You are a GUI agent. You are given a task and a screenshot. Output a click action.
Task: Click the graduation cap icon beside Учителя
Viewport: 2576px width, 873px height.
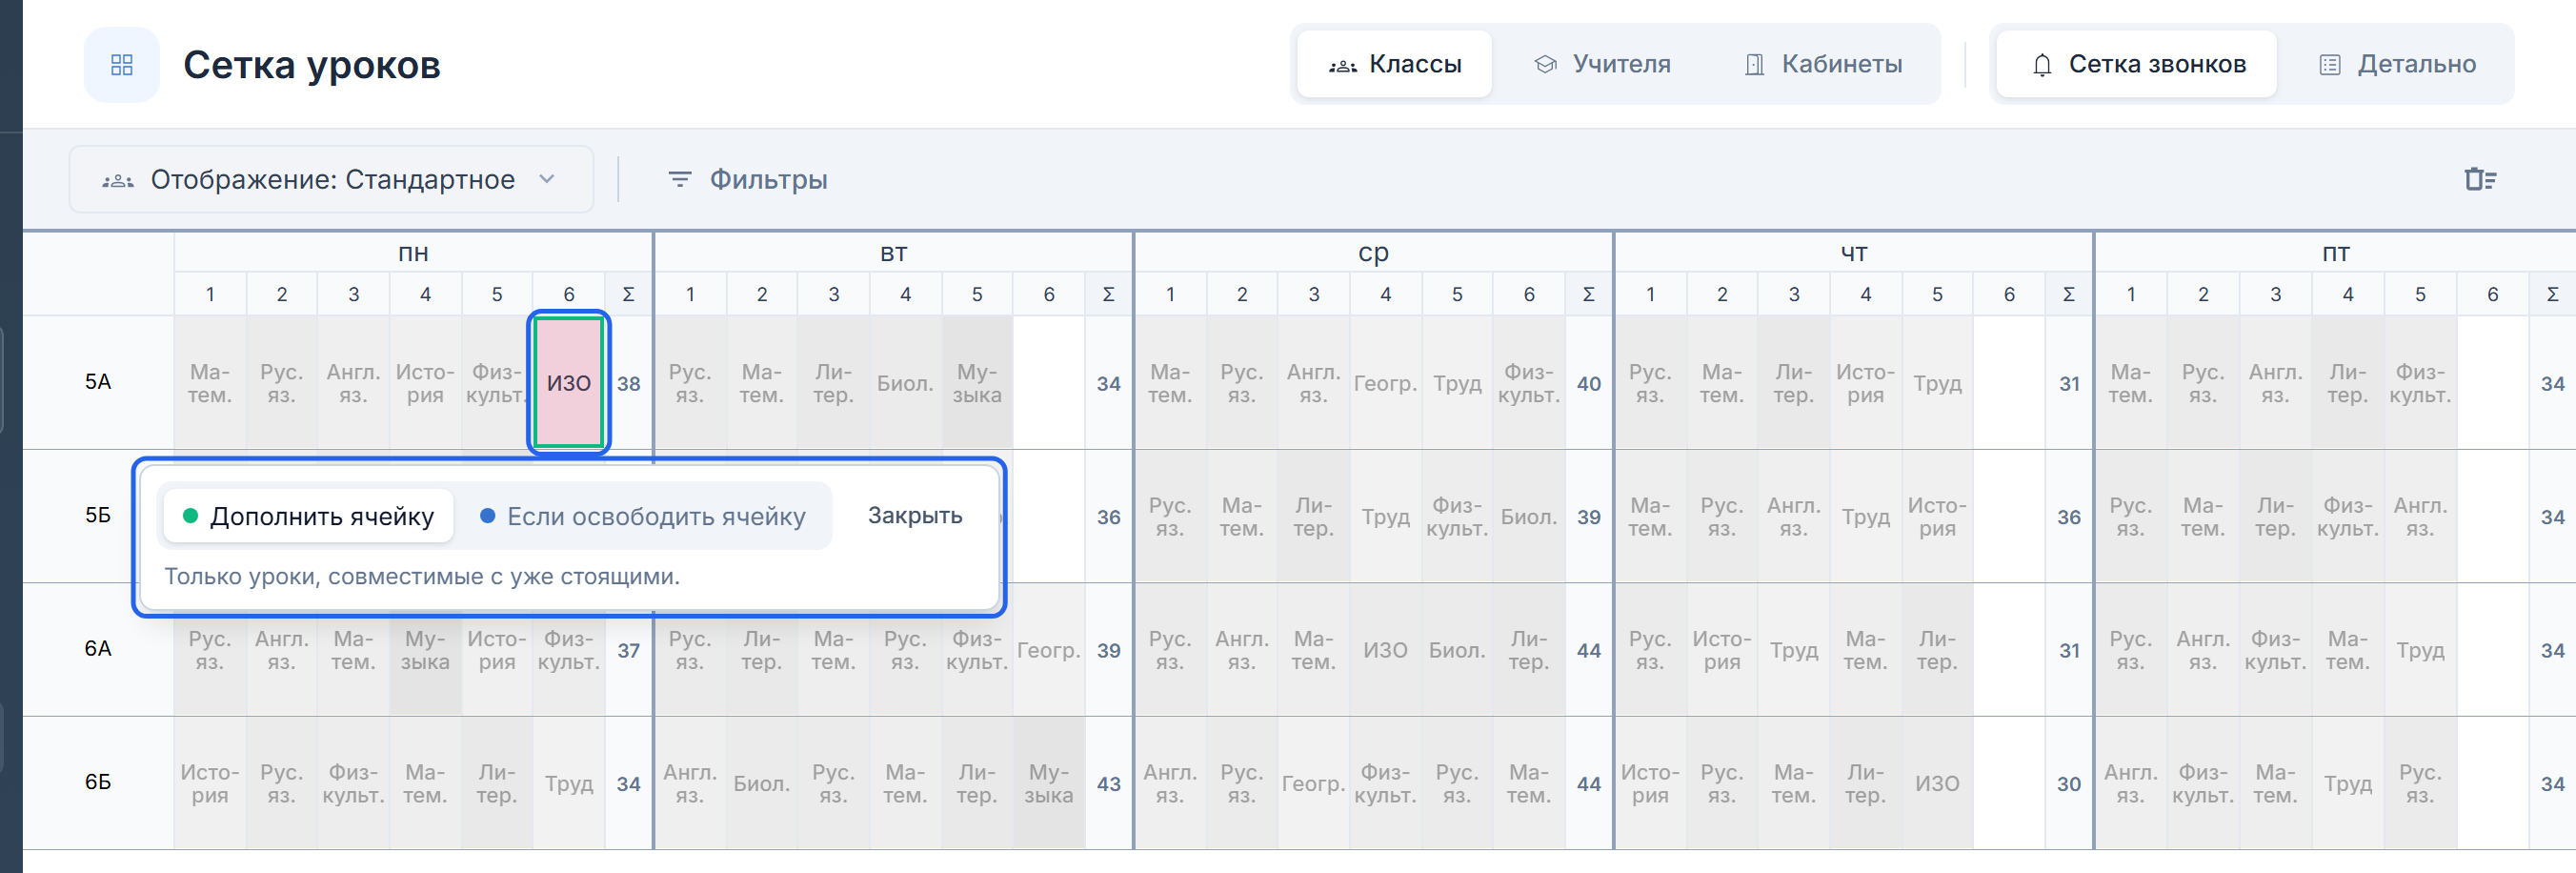[x=1545, y=65]
